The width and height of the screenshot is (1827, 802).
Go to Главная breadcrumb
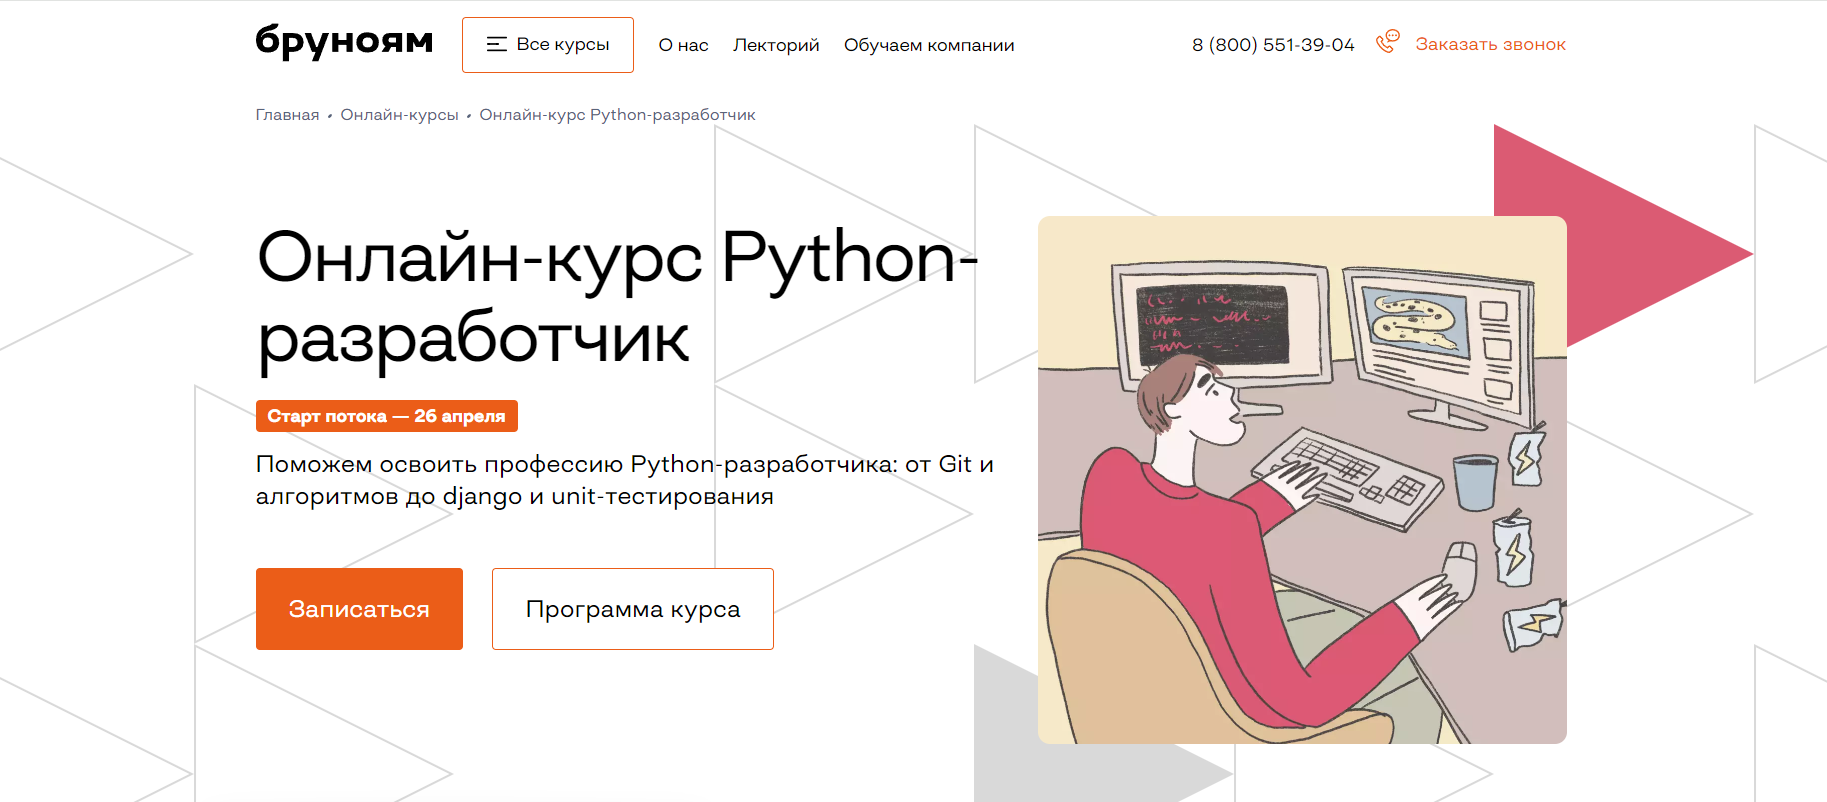point(287,115)
